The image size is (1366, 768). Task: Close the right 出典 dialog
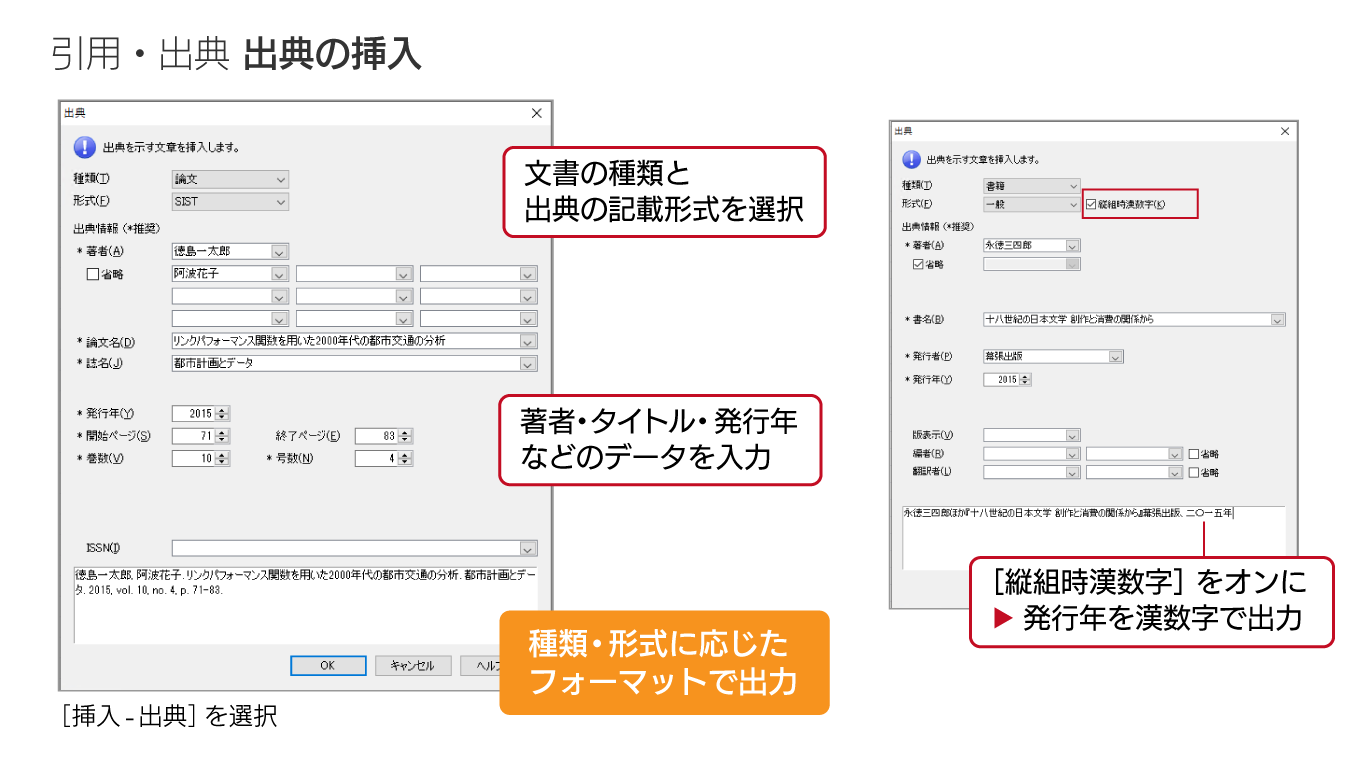pos(1284,131)
